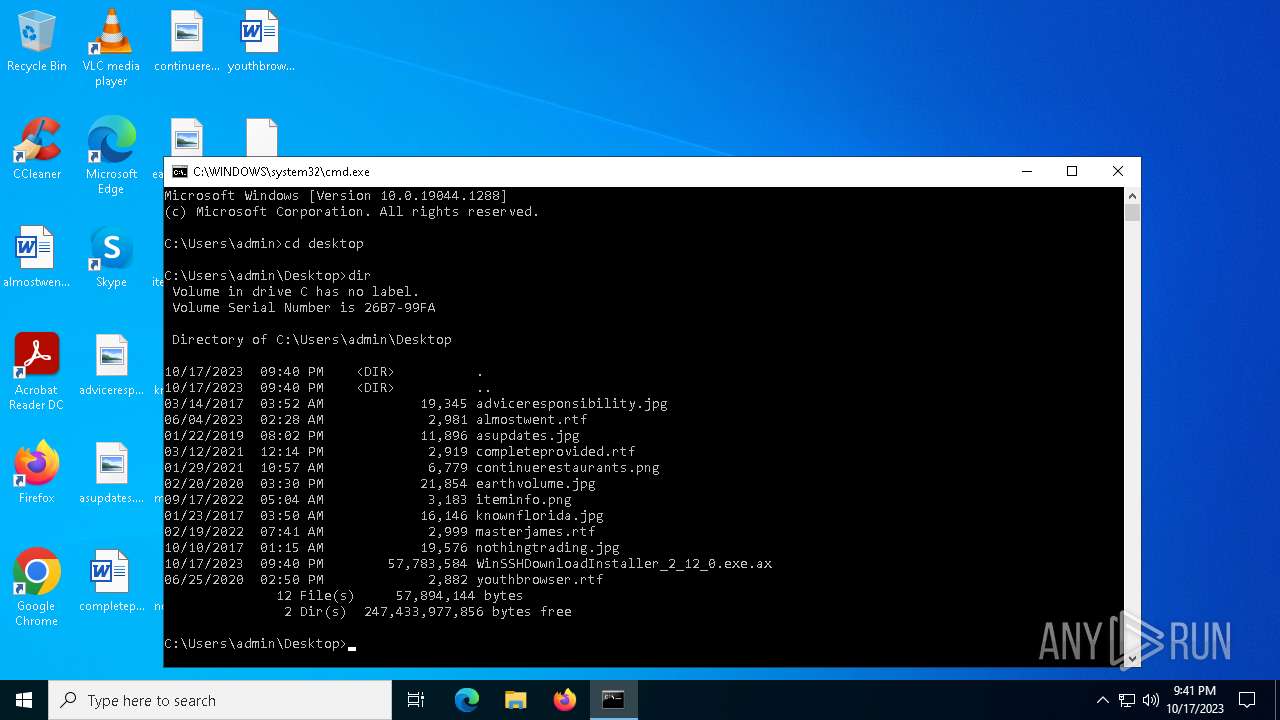Launch Skype desktop shortcut
The height and width of the screenshot is (720, 1280).
pos(111,257)
